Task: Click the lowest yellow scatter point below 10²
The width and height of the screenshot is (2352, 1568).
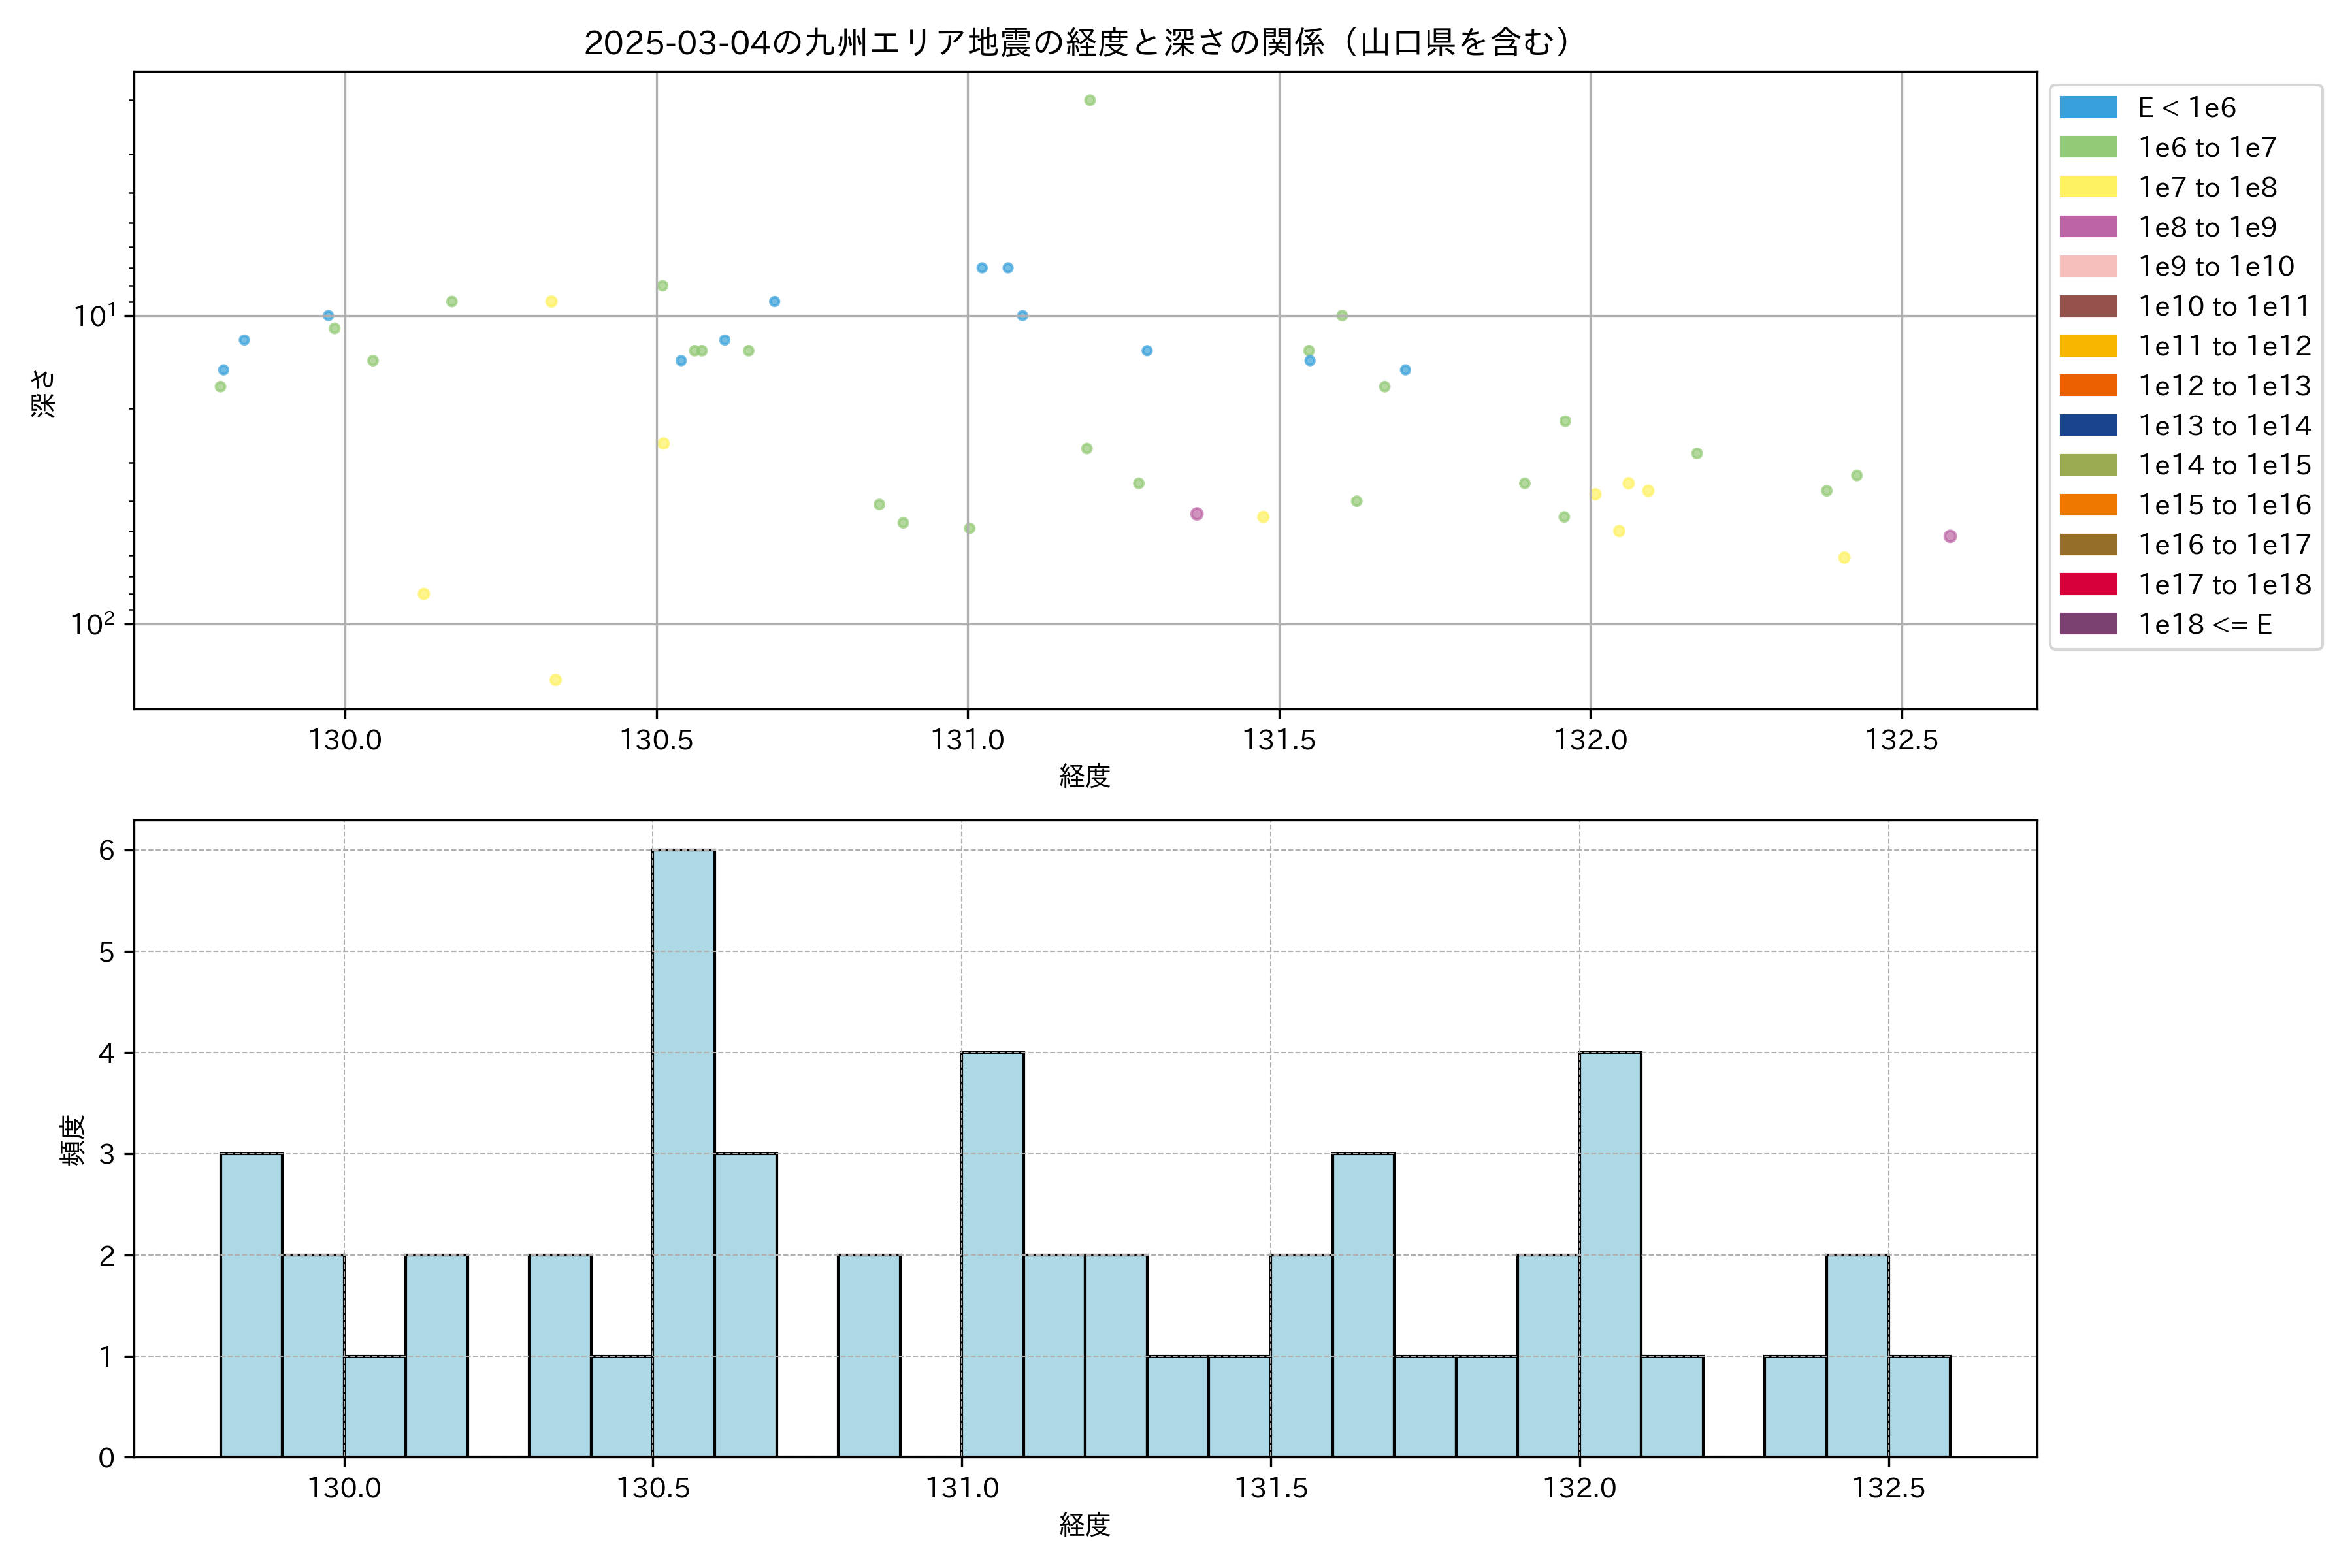Action: 555,680
